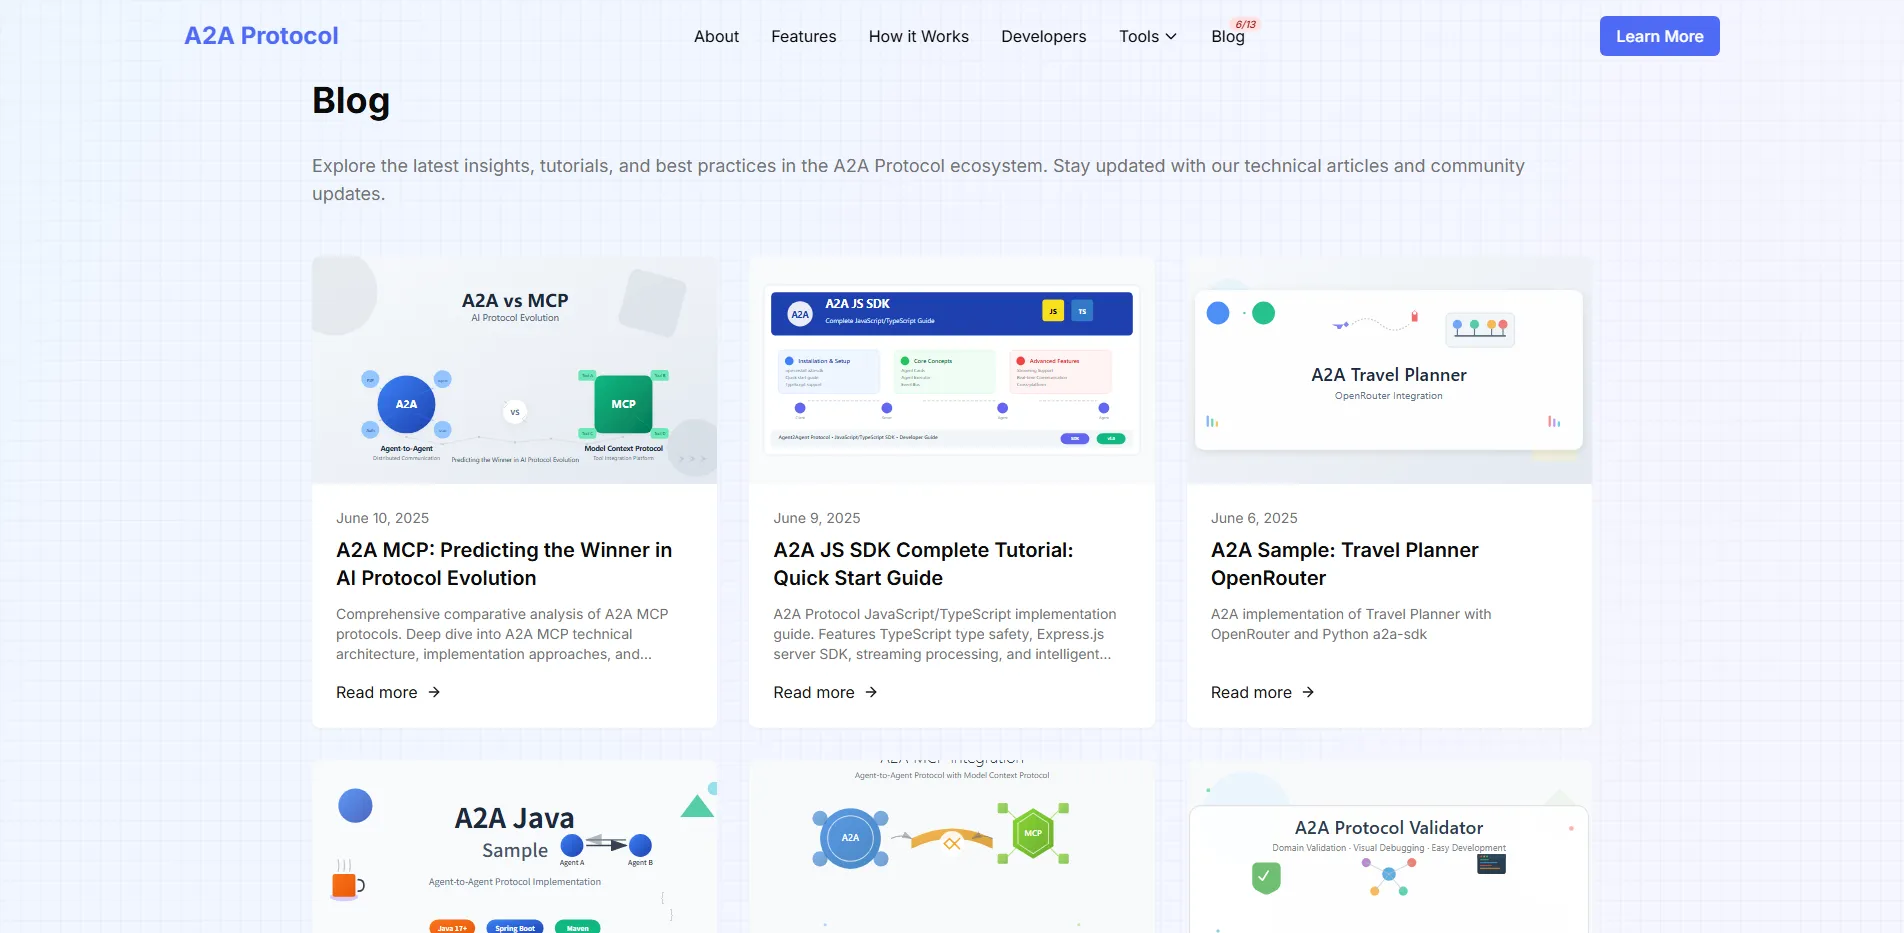1904x933 pixels.
Task: Click the airplane icon on the Travel Planner card
Action: [x=1339, y=326]
